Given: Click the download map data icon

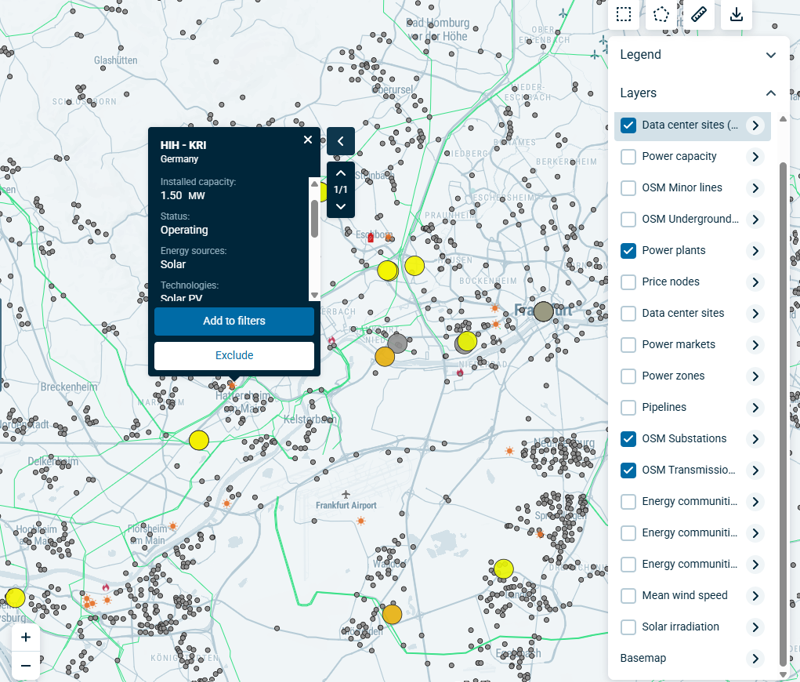Looking at the screenshot, I should [x=736, y=14].
